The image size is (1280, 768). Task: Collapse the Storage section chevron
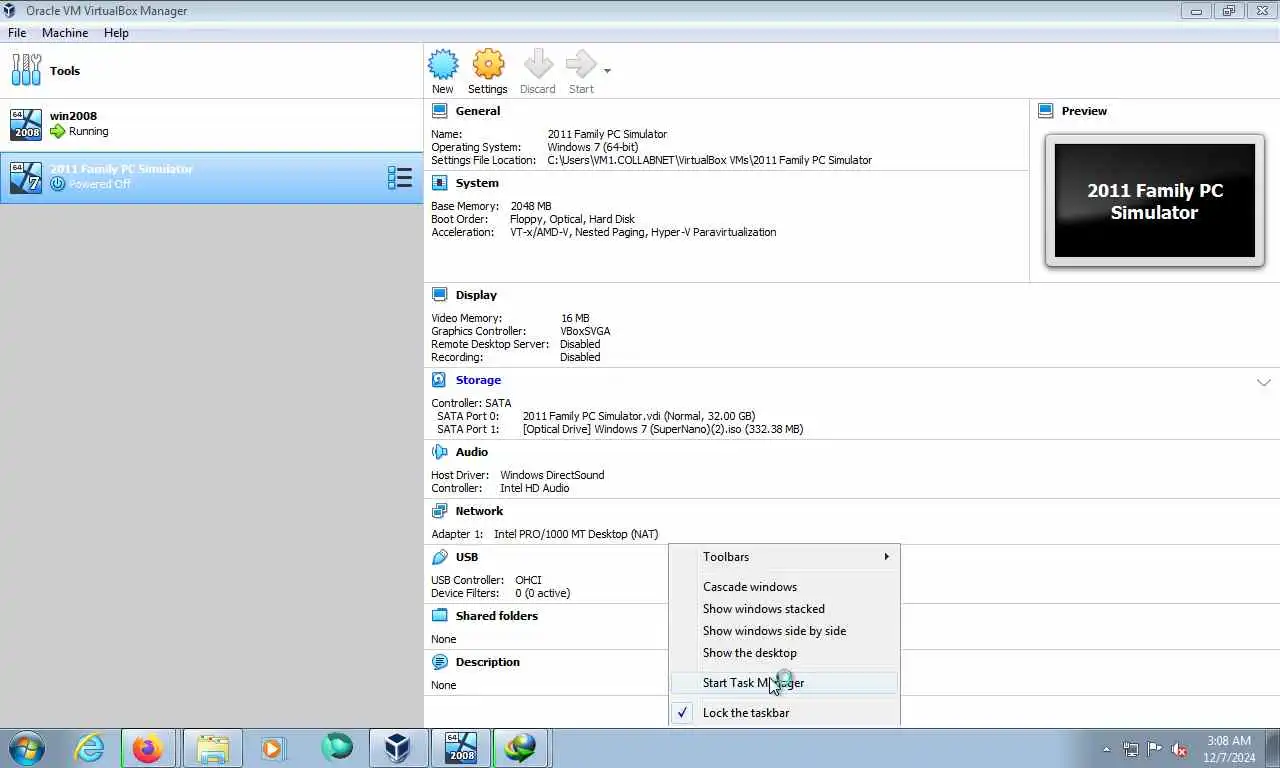[x=1263, y=382]
